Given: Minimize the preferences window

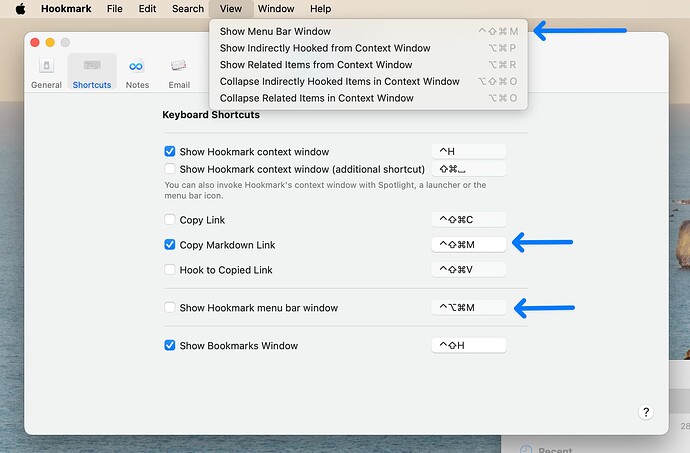Looking at the screenshot, I should point(50,42).
